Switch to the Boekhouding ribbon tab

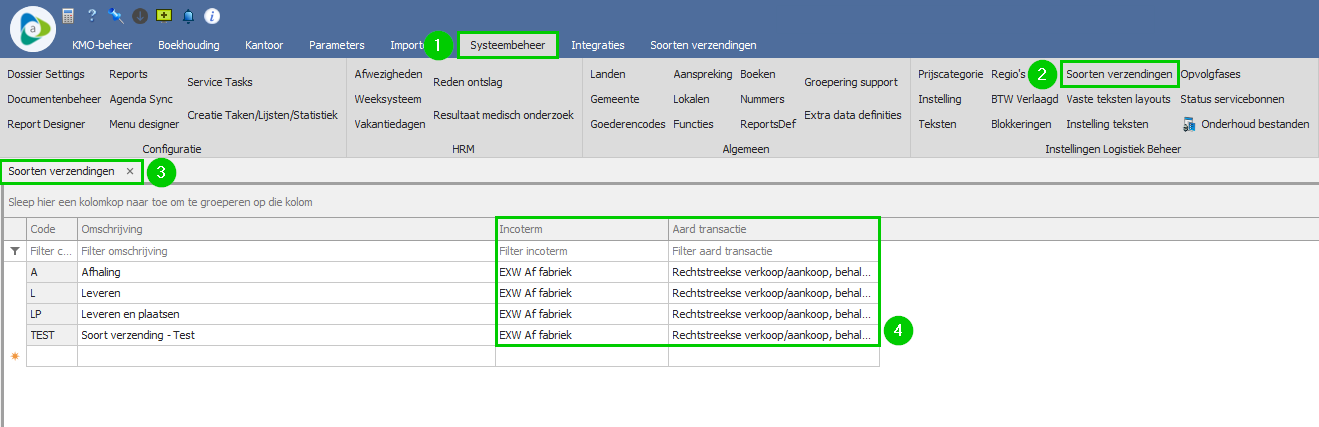pos(188,45)
